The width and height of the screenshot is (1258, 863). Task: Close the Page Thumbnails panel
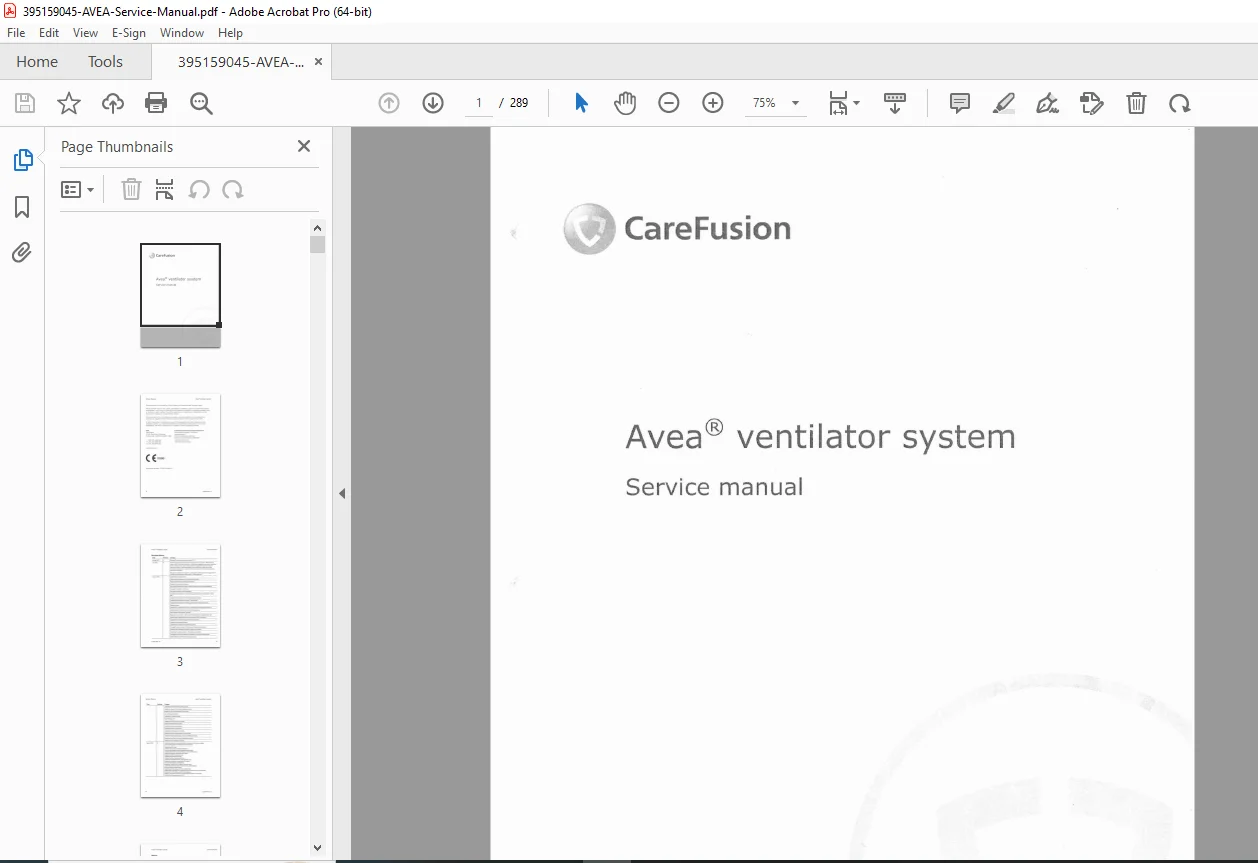tap(304, 146)
